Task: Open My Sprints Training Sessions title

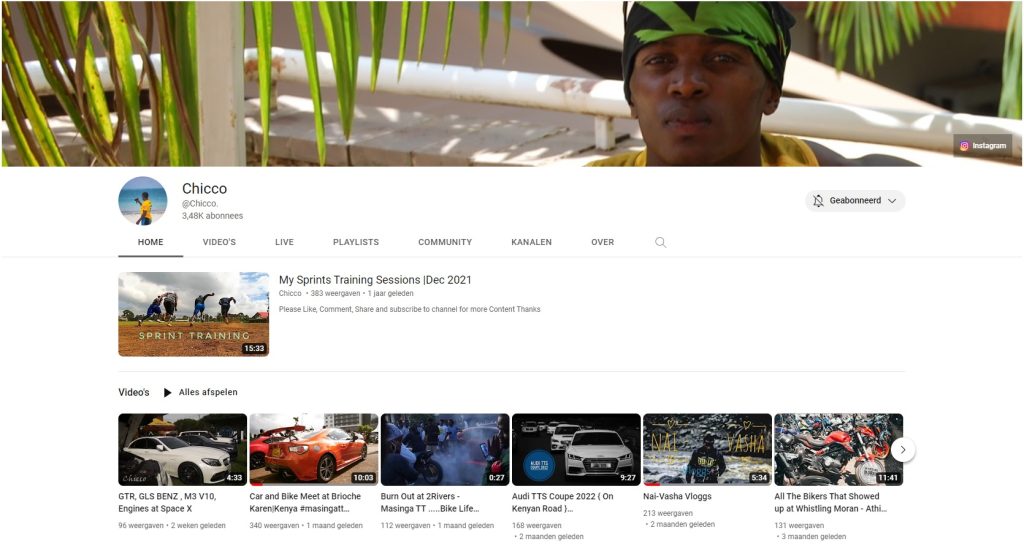Action: (x=375, y=280)
